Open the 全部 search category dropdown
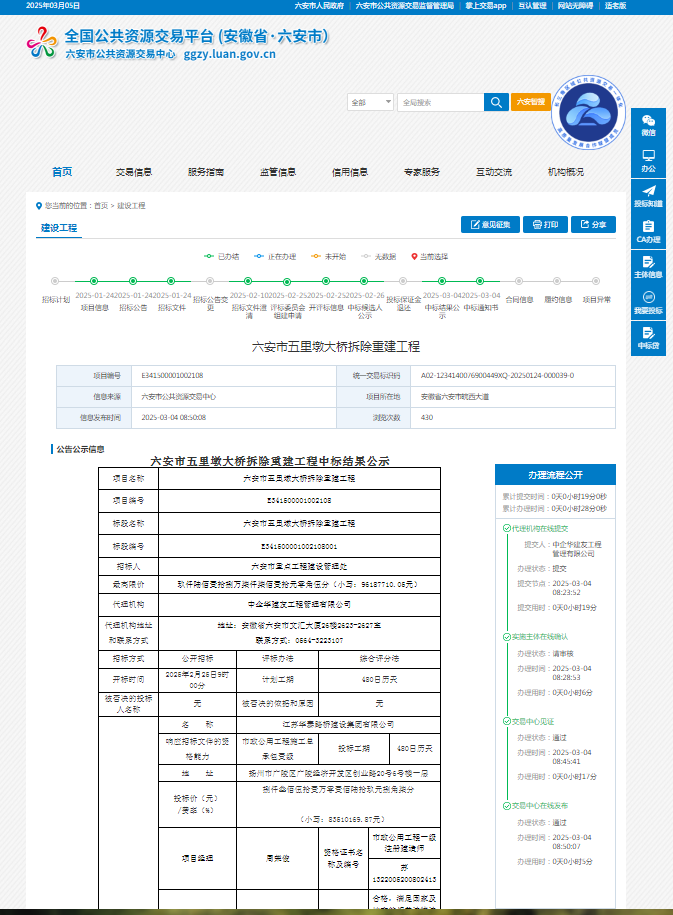Screen dimensions: 673x915 370,102
